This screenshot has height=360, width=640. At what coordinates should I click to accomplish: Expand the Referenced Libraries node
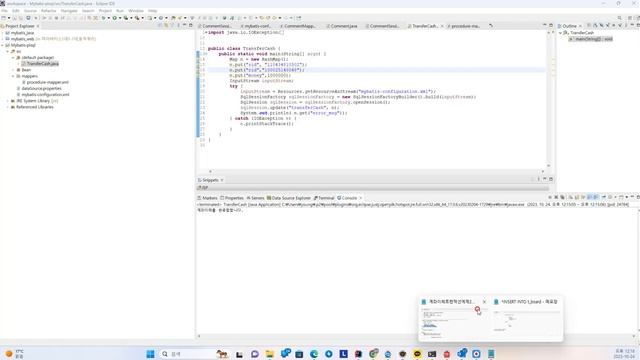pyautogui.click(x=8, y=107)
